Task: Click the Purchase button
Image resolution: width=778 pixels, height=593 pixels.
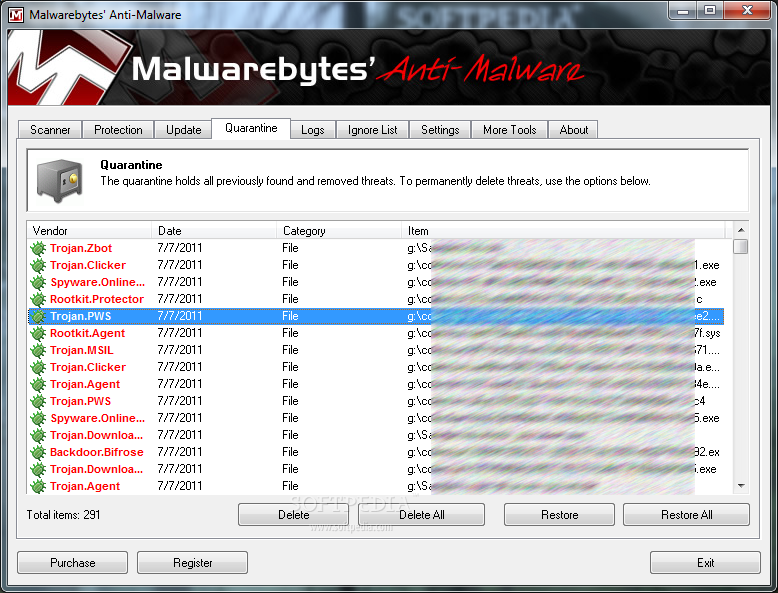Action: pyautogui.click(x=72, y=563)
